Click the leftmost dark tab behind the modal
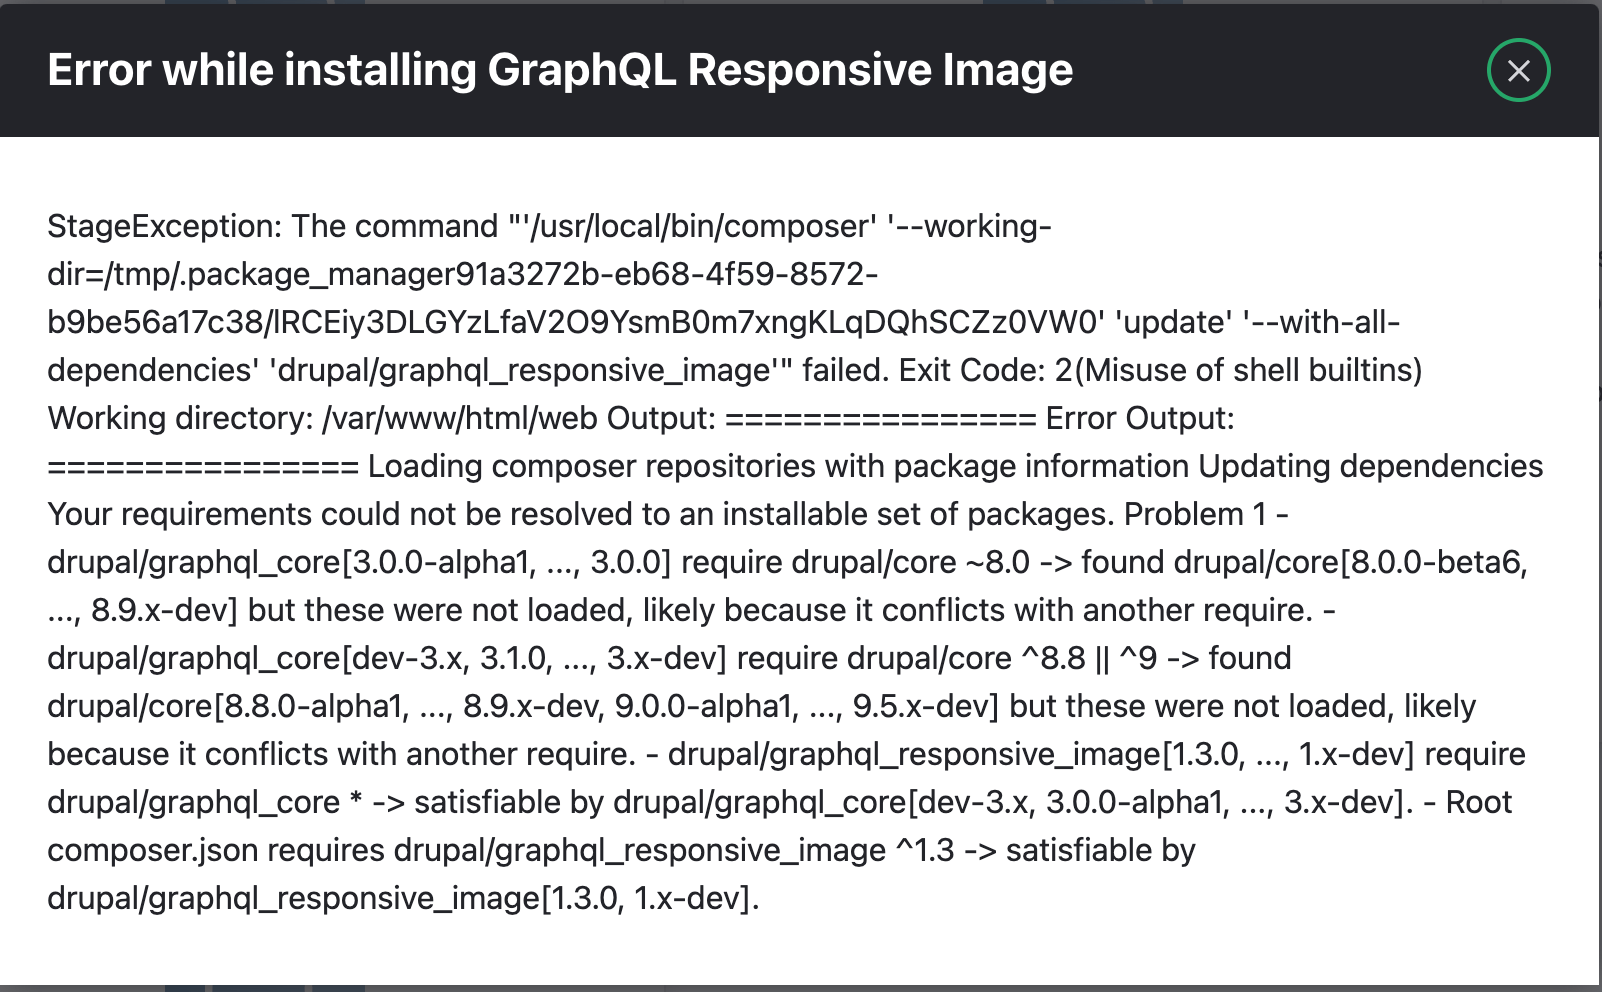1602x992 pixels. 186,987
